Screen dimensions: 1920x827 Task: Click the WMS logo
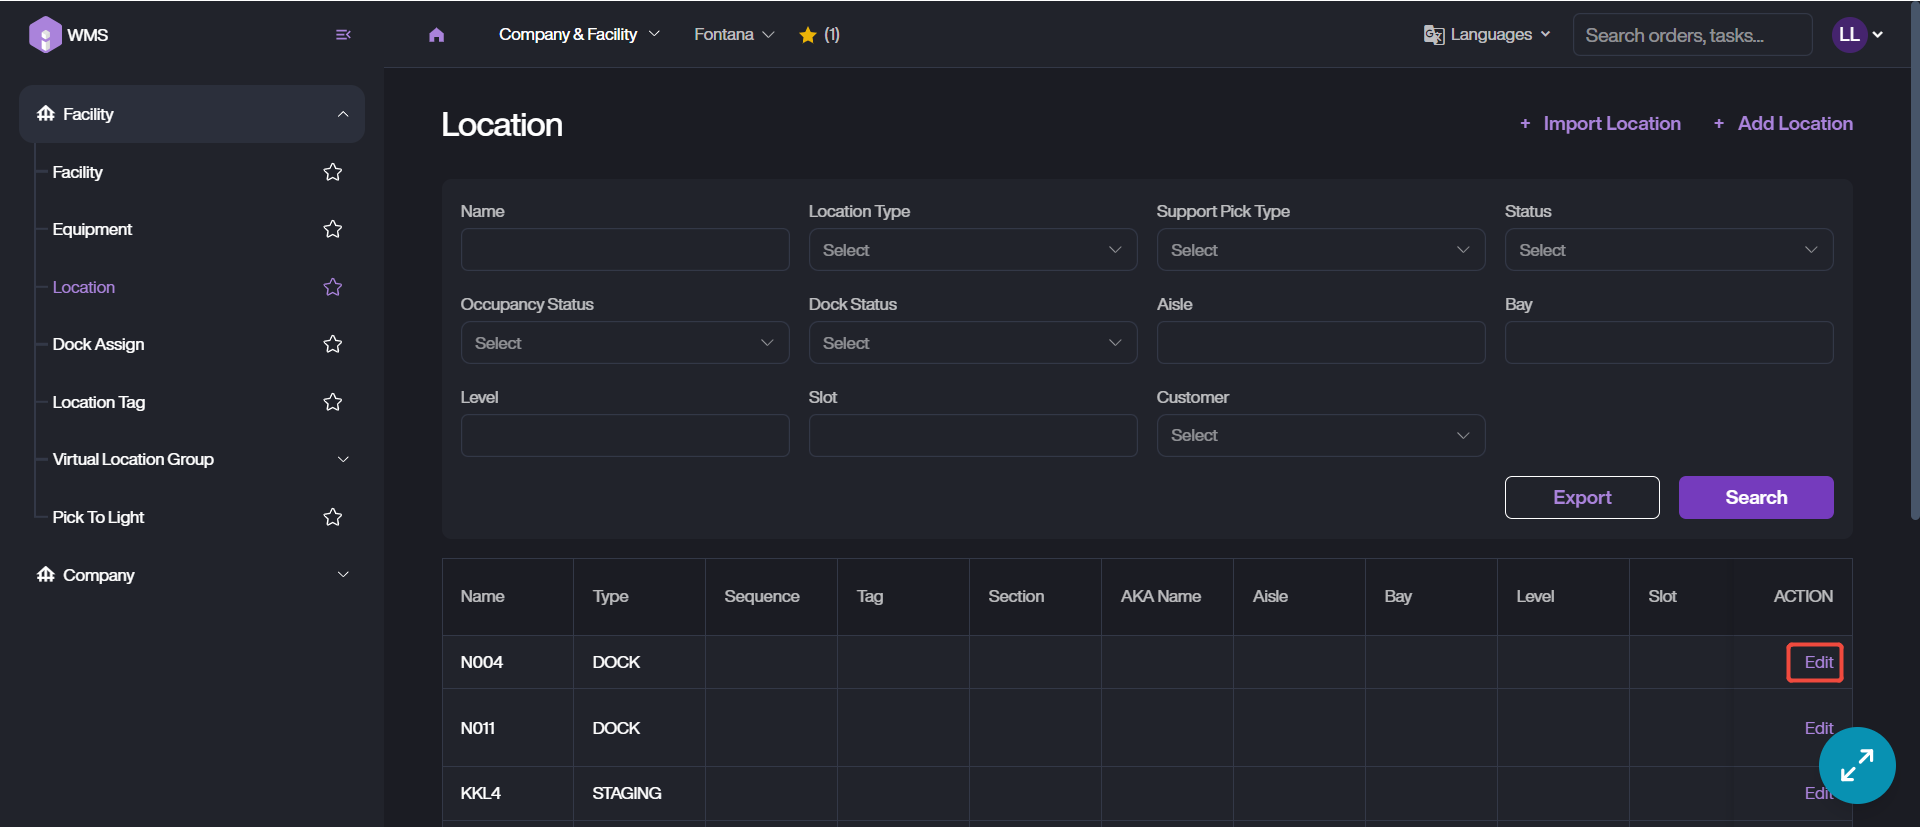coord(46,35)
